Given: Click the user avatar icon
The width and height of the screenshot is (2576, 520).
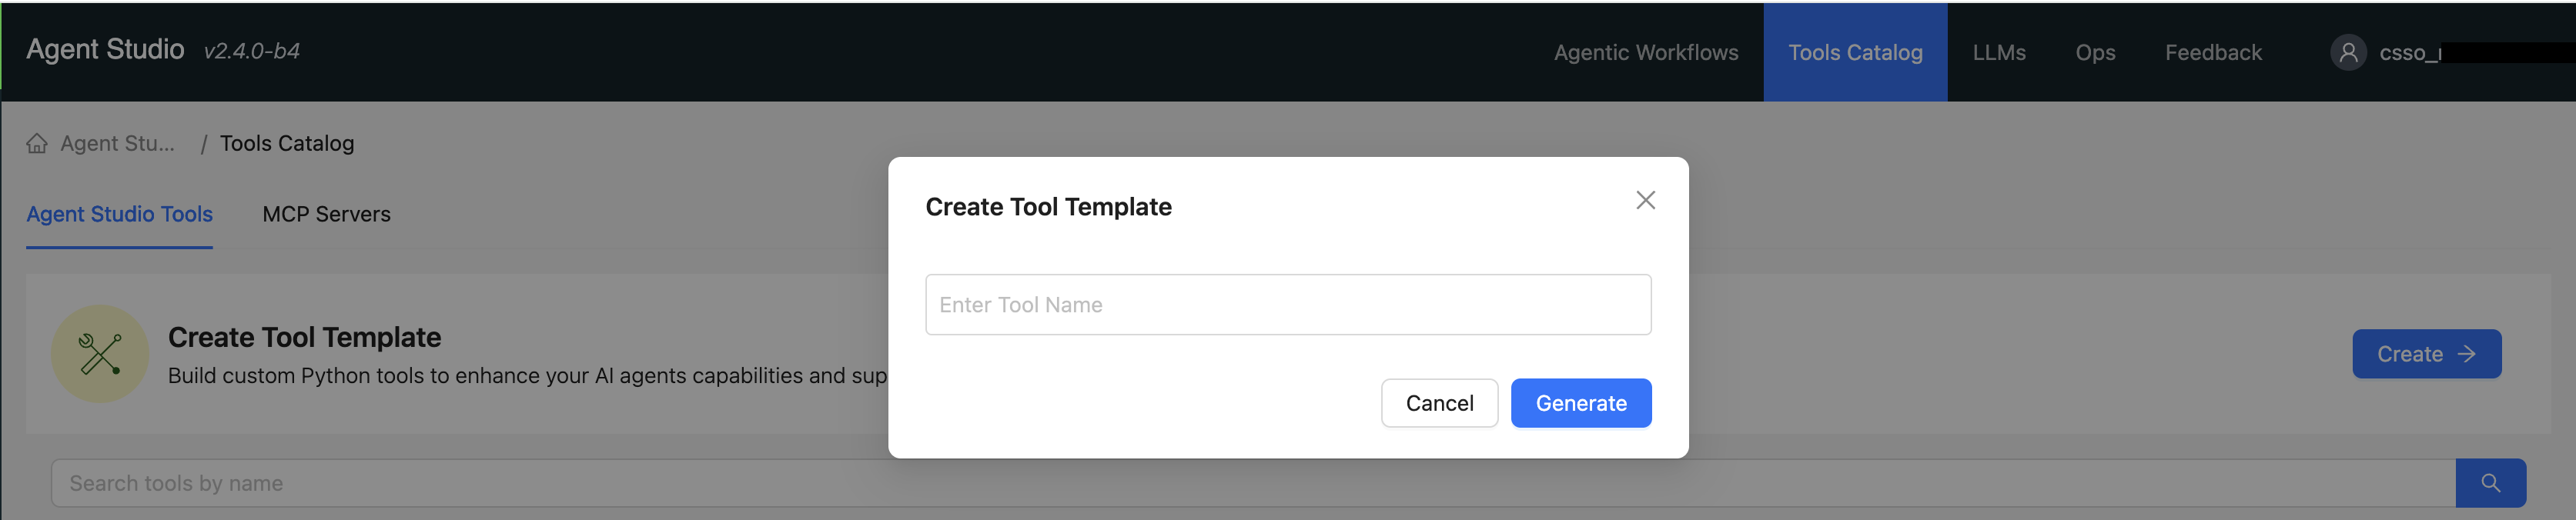Looking at the screenshot, I should [2348, 52].
